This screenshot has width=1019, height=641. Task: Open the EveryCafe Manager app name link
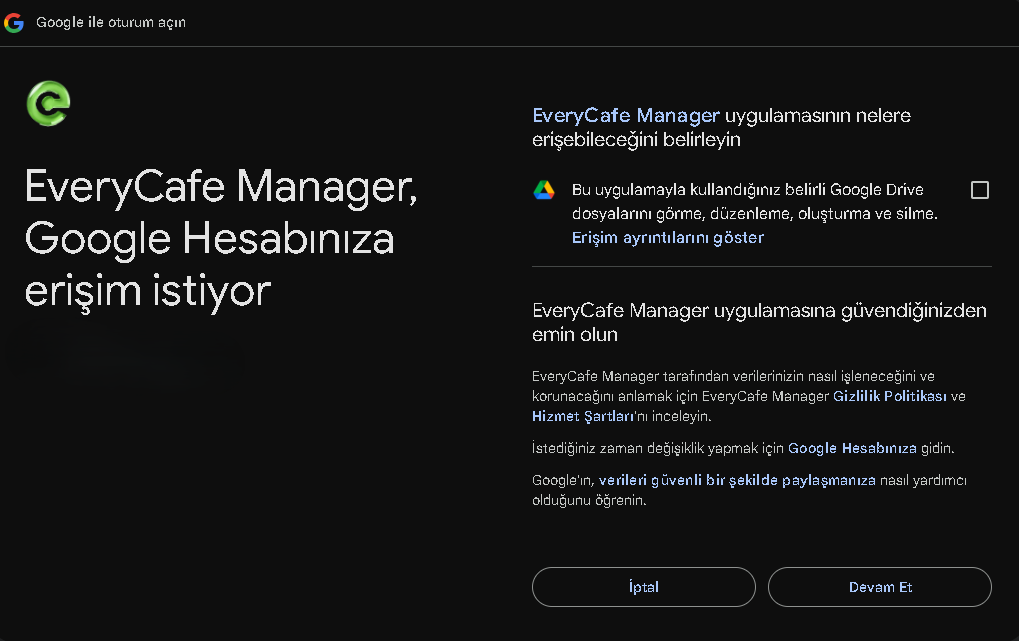[x=626, y=115]
